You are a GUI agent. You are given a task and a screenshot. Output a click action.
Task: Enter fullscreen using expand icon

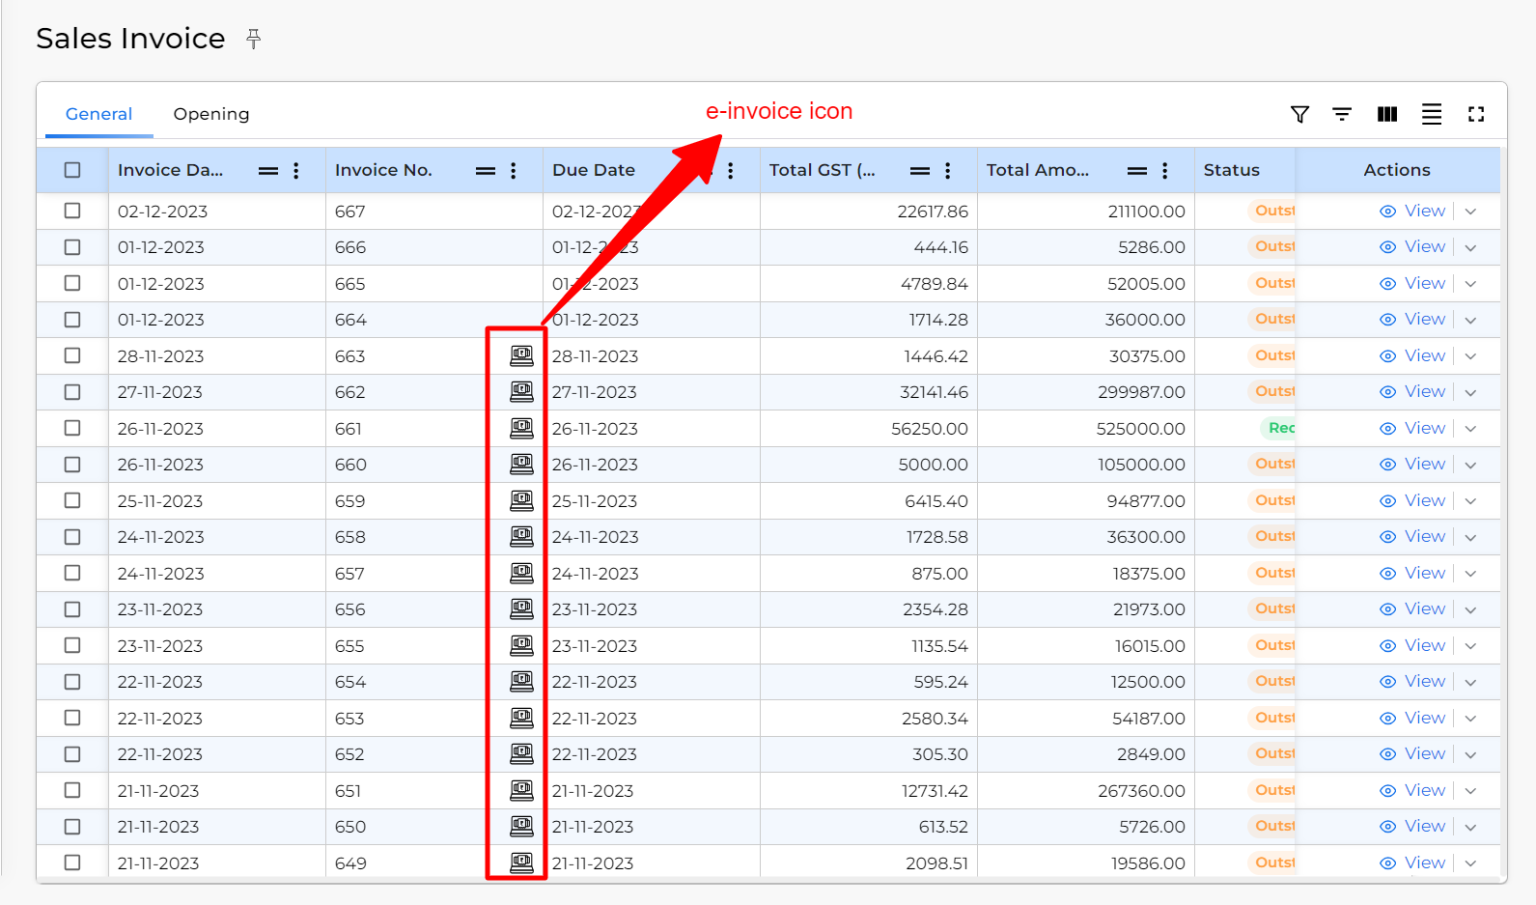[1476, 114]
